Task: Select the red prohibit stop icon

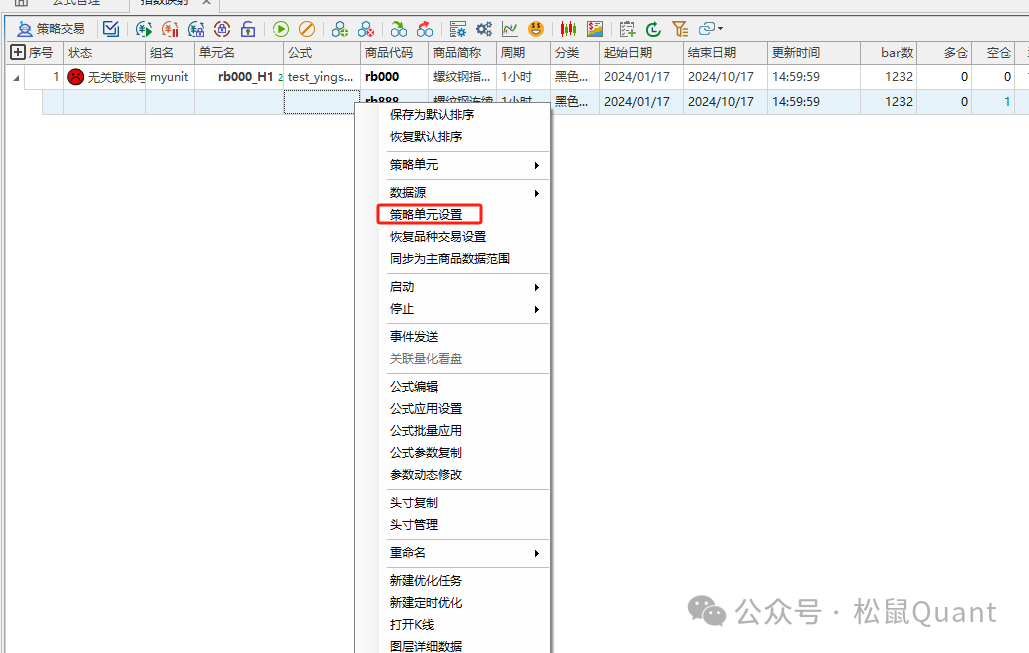Action: [306, 28]
